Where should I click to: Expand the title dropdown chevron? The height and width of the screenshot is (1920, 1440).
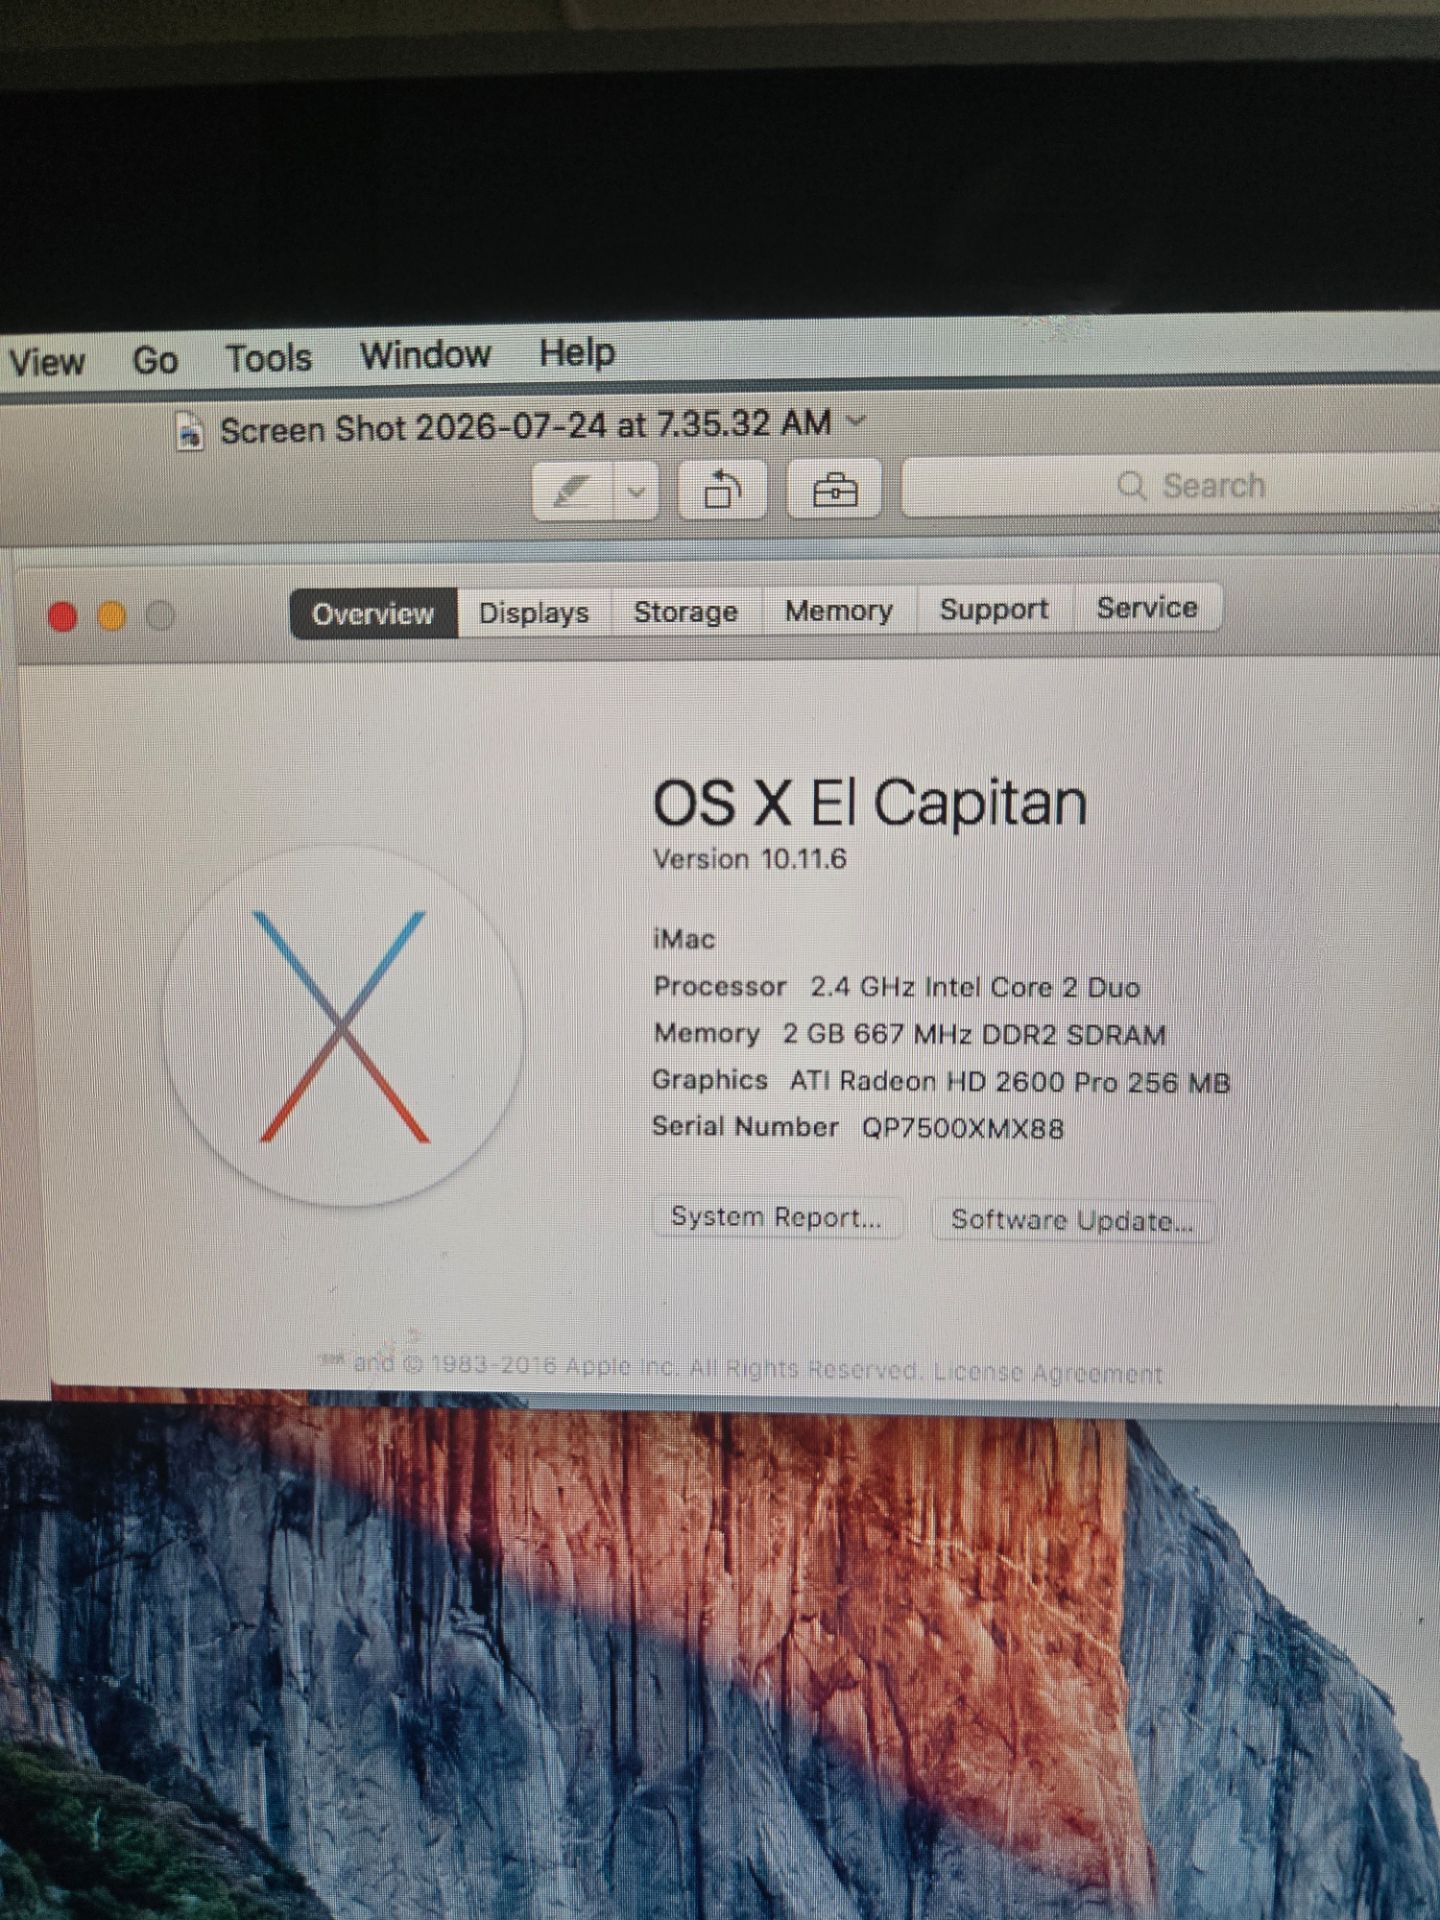point(855,421)
